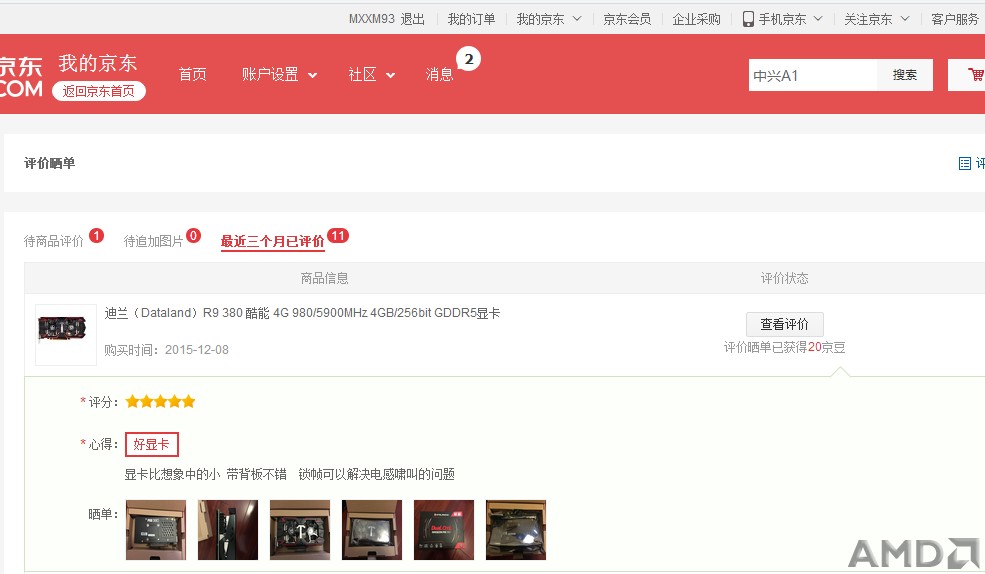This screenshot has height=574, width=985.
Task: Open the sixth review photo thumbnail
Action: coord(516,529)
